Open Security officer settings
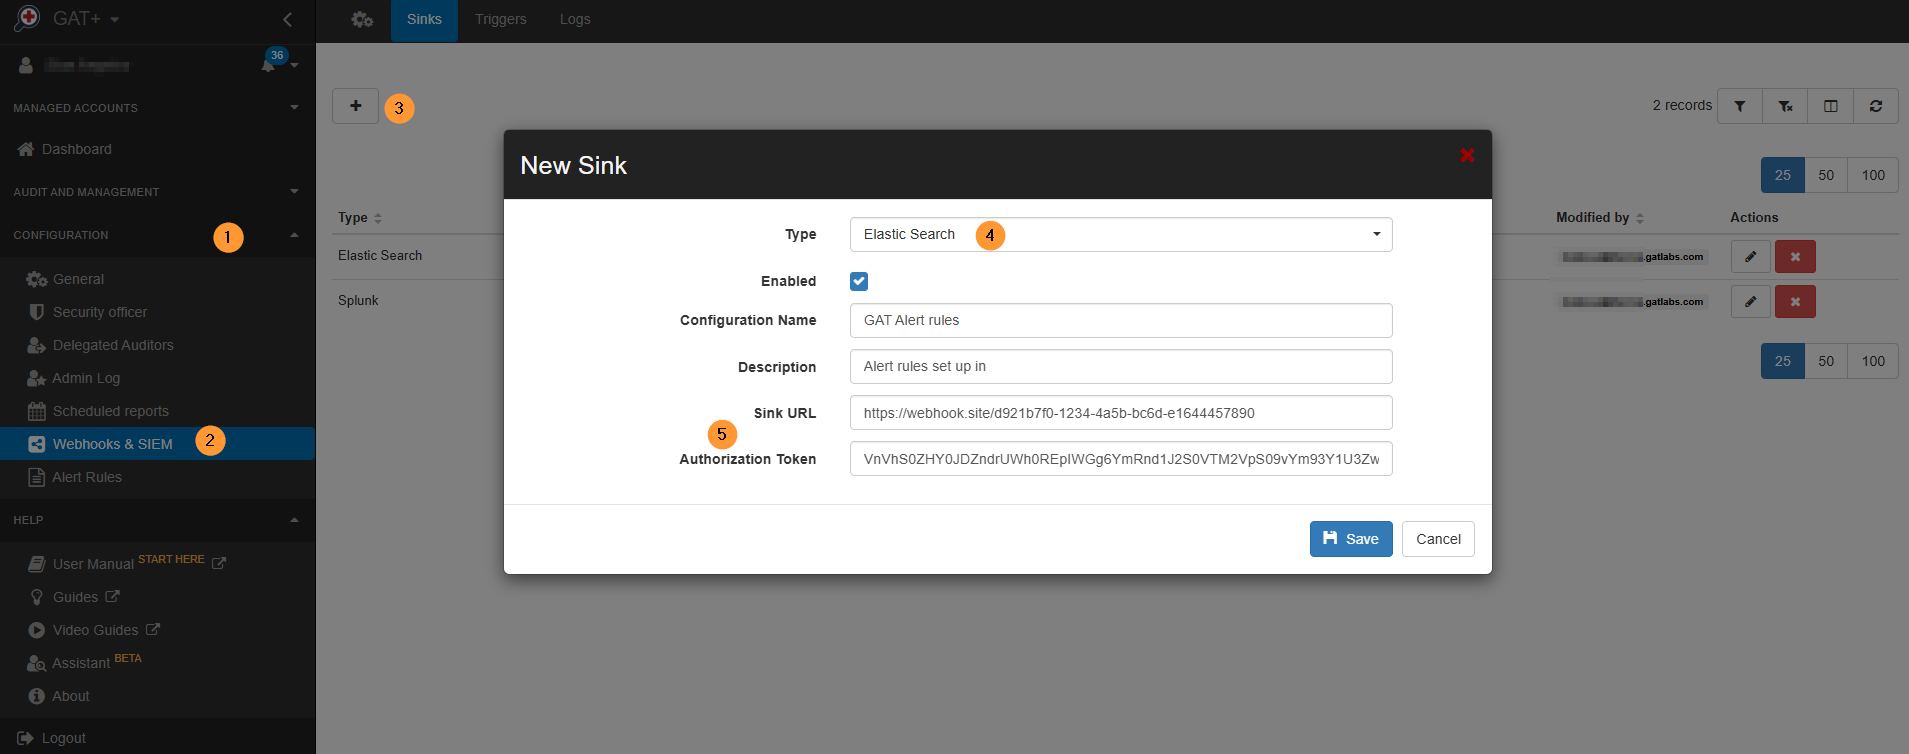 coord(88,312)
